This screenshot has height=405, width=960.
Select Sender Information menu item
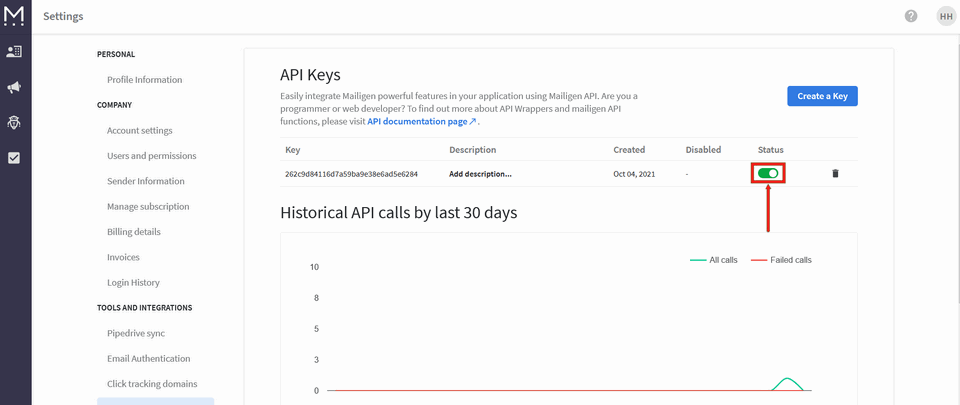point(146,181)
